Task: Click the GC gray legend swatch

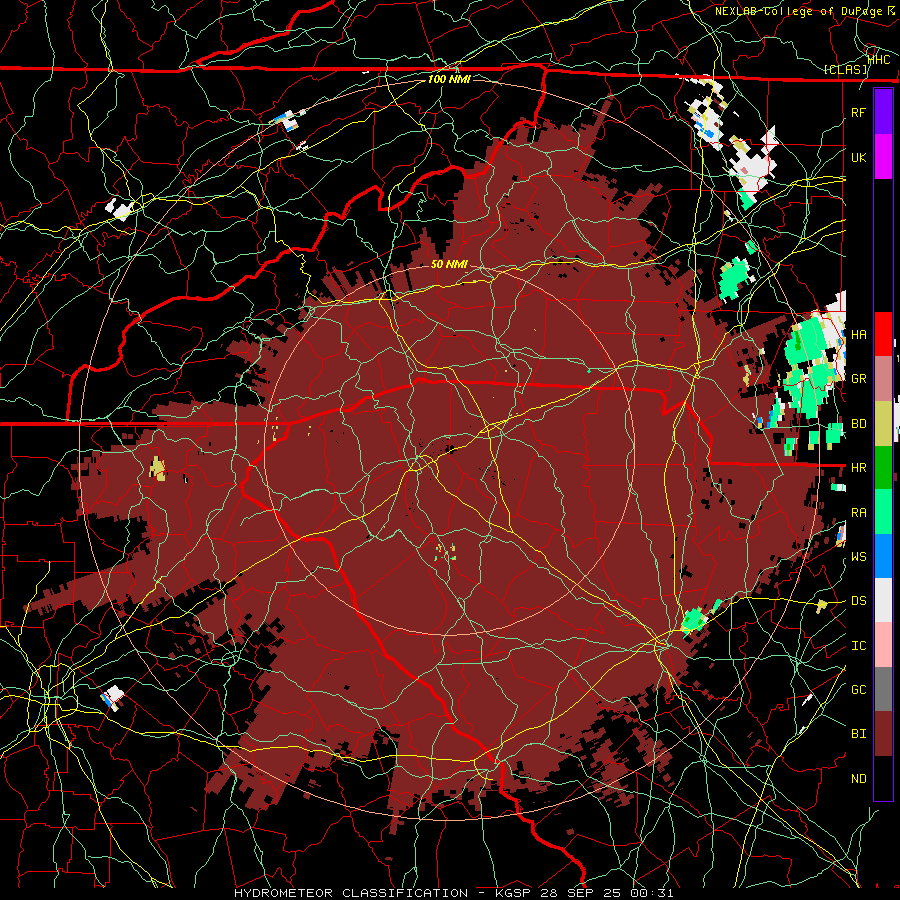Action: (883, 689)
